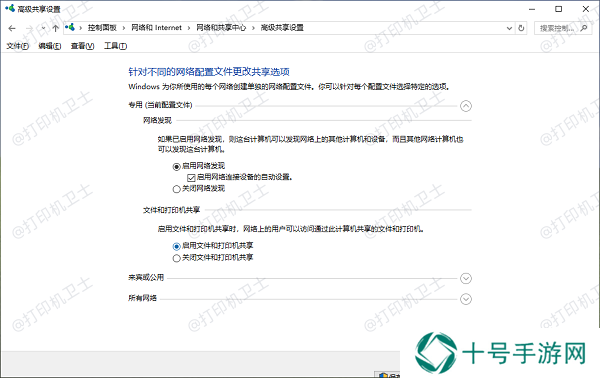The image size is (600, 378).
Task: Expand the 所有网络 section
Action: coord(466,299)
